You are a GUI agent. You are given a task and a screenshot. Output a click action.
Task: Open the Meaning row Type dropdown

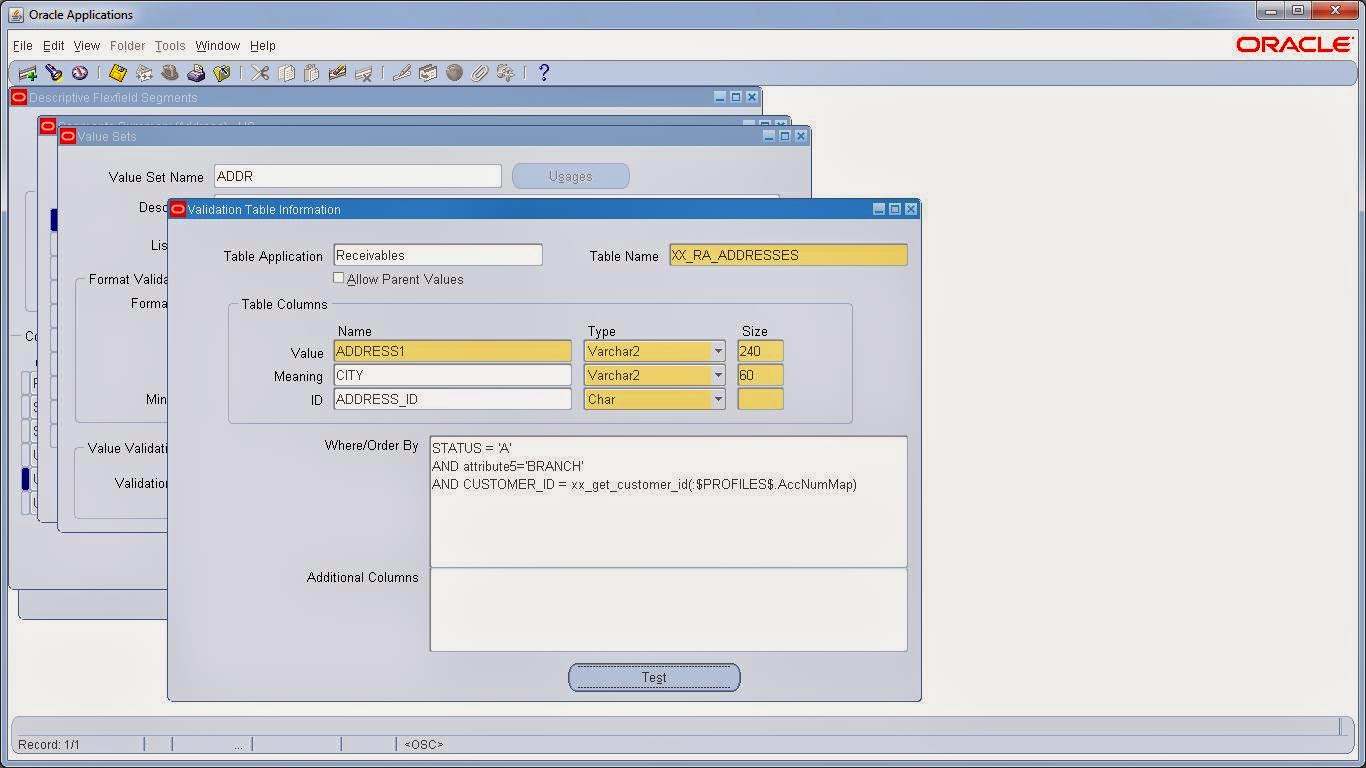coord(718,375)
